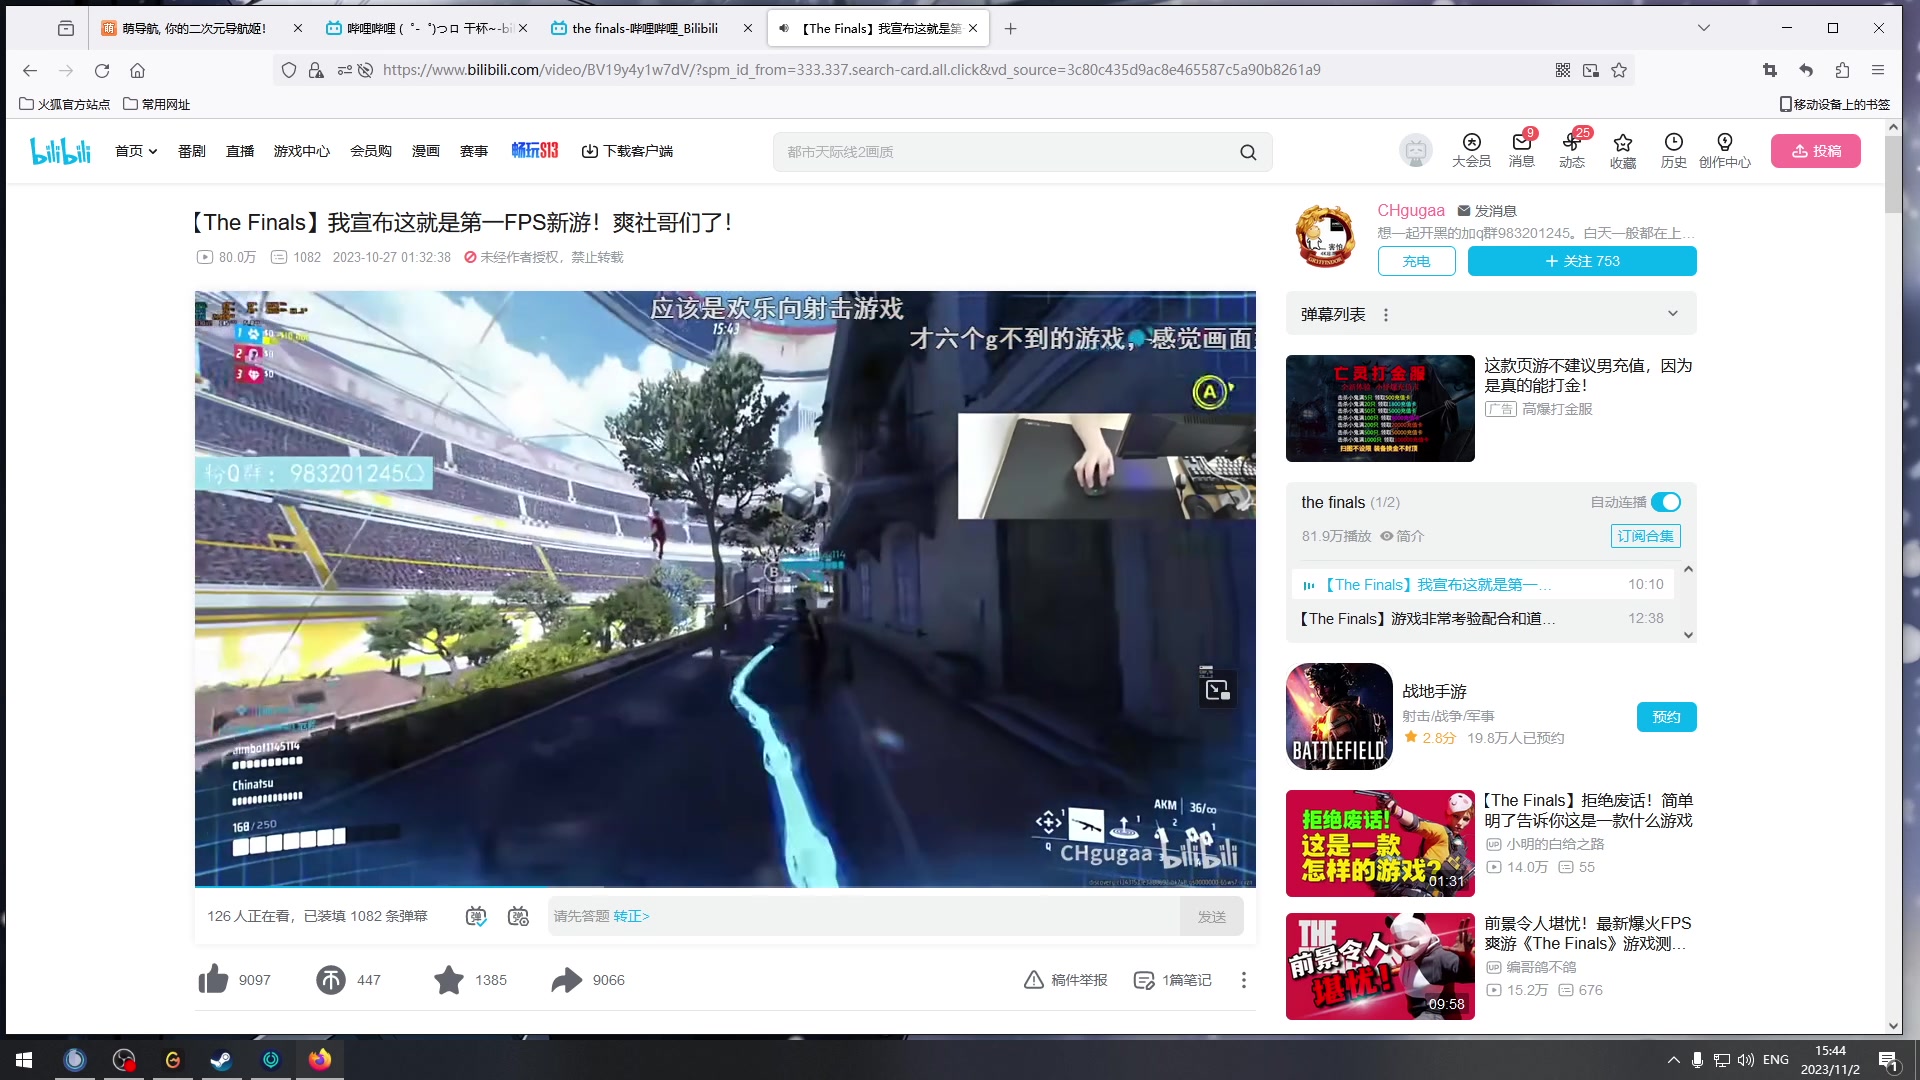Image resolution: width=1920 pixels, height=1080 pixels.
Task: Bookmark this page with star icon
Action: coord(1619,70)
